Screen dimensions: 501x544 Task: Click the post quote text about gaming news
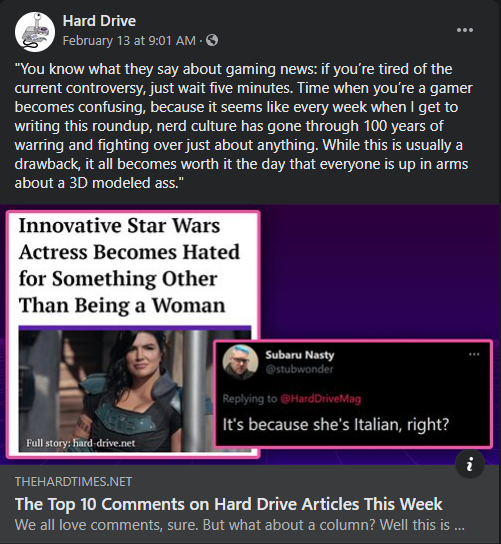pos(243,126)
